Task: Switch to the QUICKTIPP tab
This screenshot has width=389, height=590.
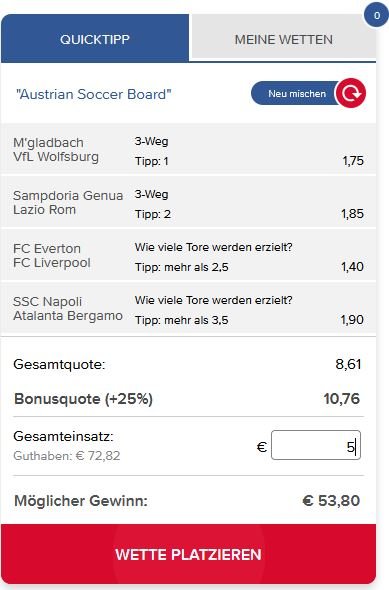Action: point(95,39)
